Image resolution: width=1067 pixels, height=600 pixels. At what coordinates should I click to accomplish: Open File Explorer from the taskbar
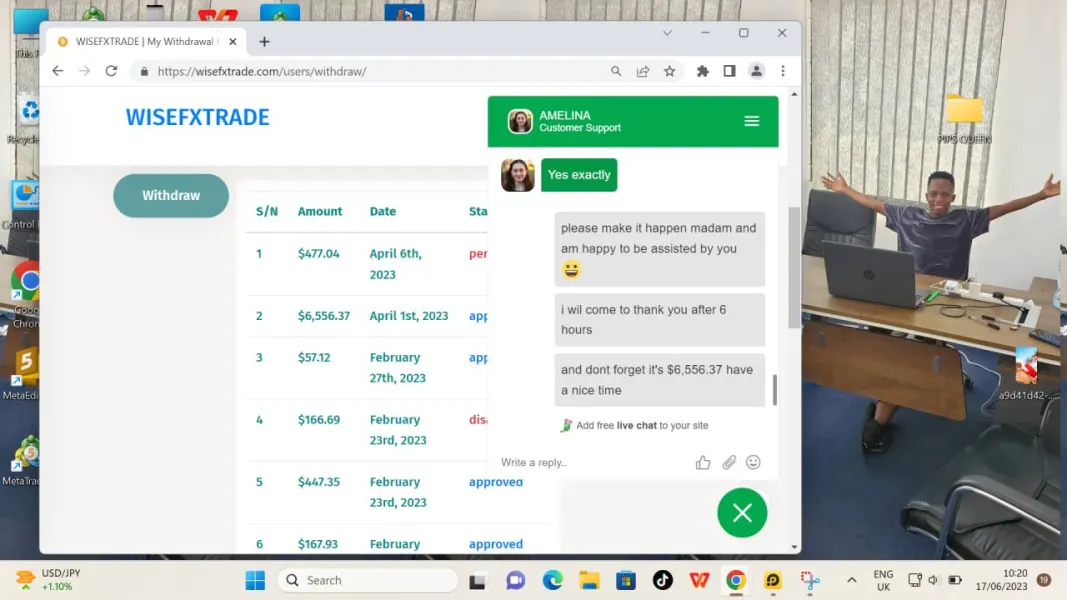pyautogui.click(x=589, y=580)
